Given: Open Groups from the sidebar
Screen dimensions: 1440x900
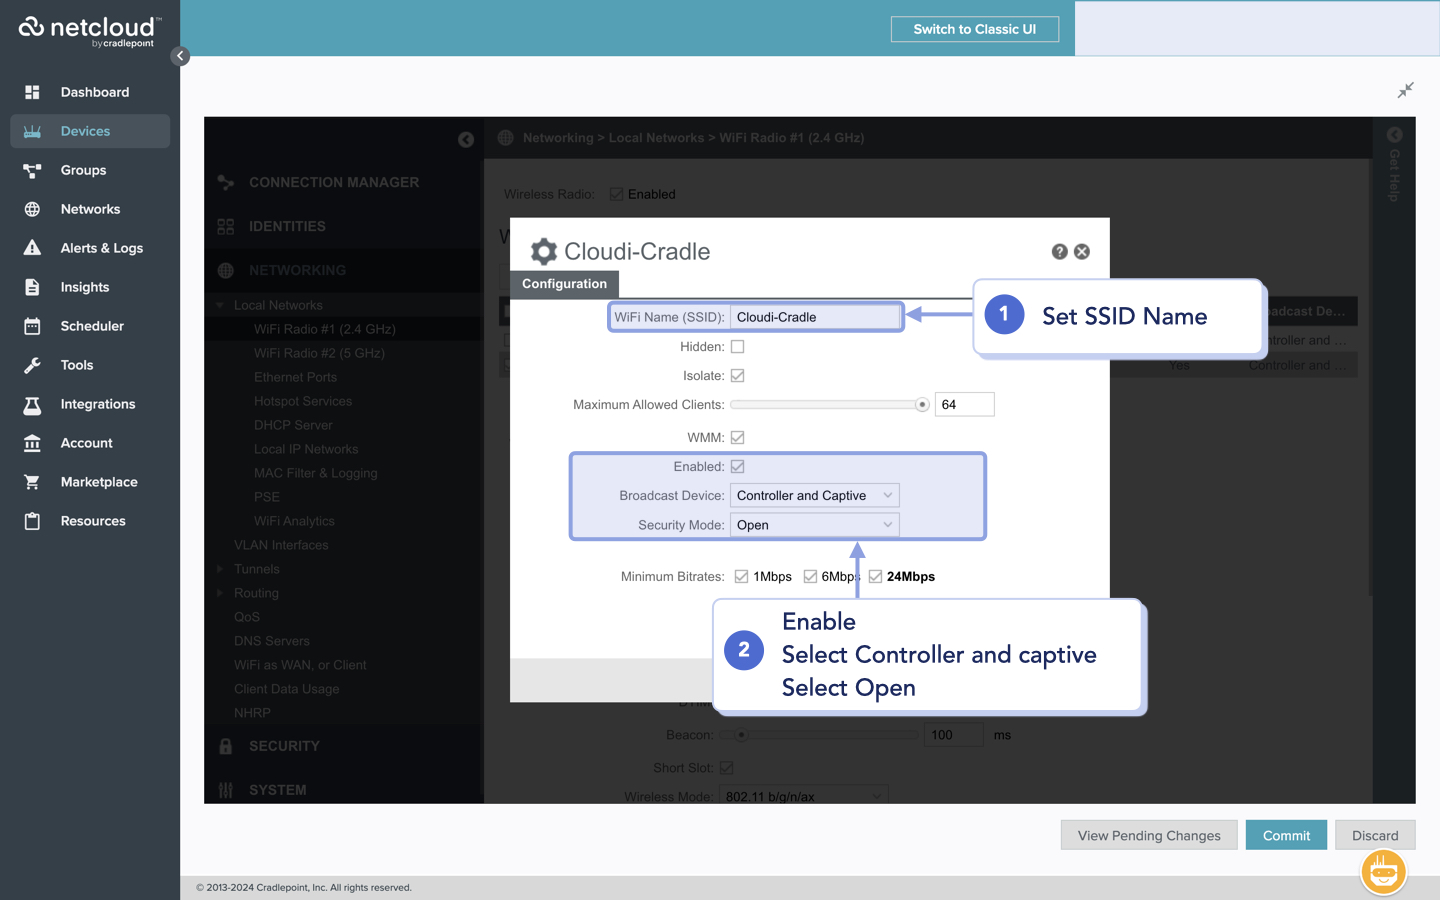Looking at the screenshot, I should point(84,170).
